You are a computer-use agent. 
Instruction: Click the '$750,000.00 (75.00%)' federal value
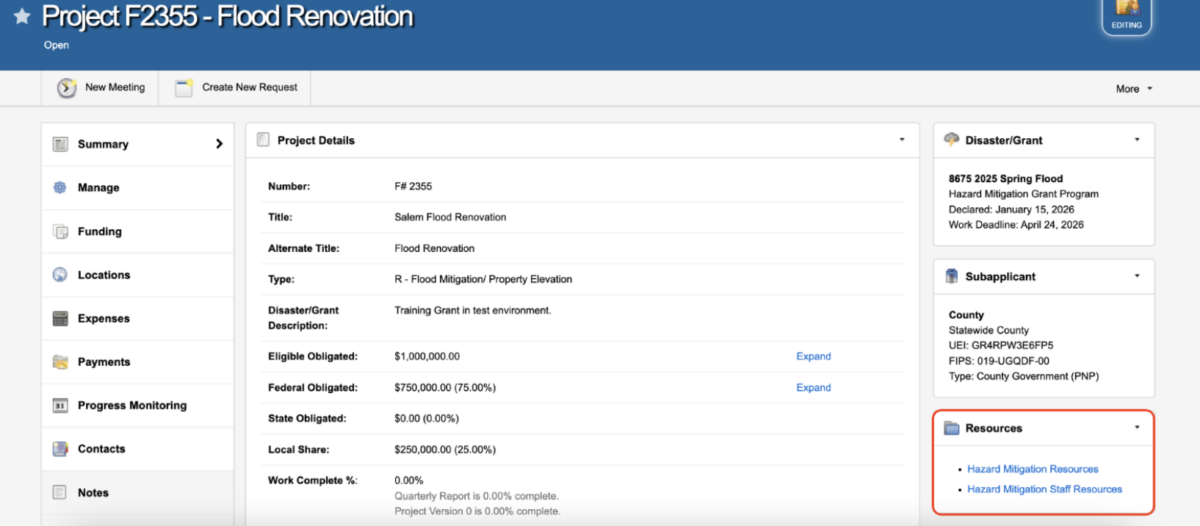[x=445, y=387]
